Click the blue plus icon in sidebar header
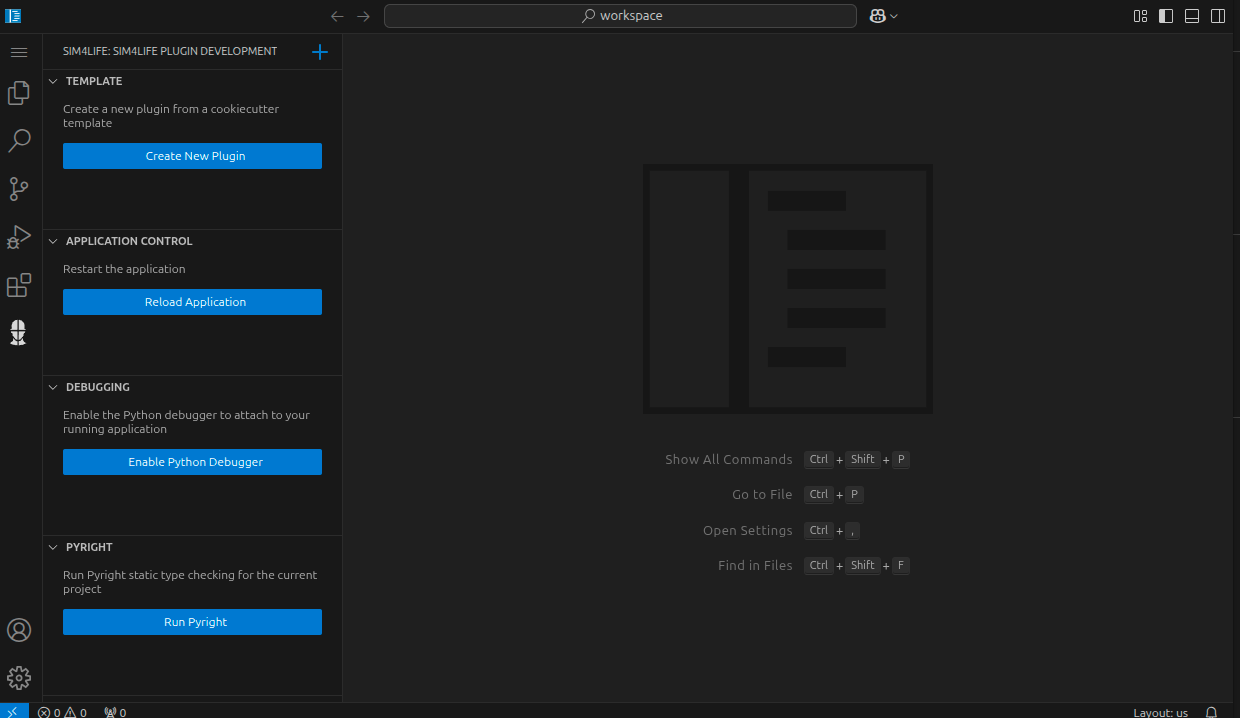1240x718 pixels. coord(320,52)
